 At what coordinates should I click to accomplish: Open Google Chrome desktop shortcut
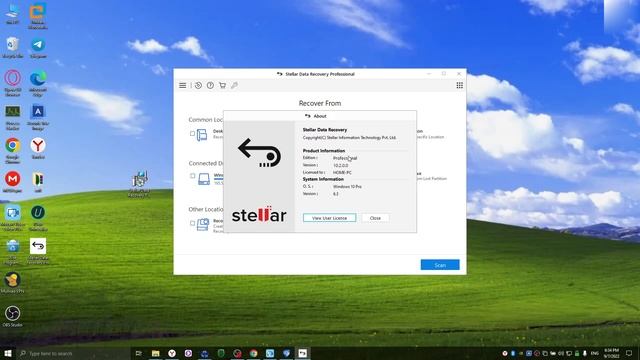point(13,150)
